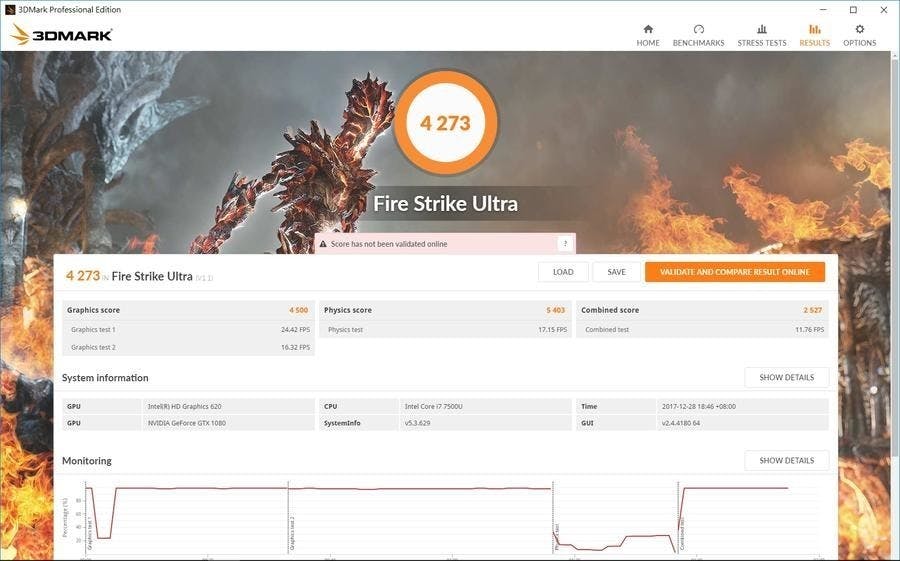Screen dimensions: 900x561
Task: Select the RESULTS tab
Action: click(814, 36)
